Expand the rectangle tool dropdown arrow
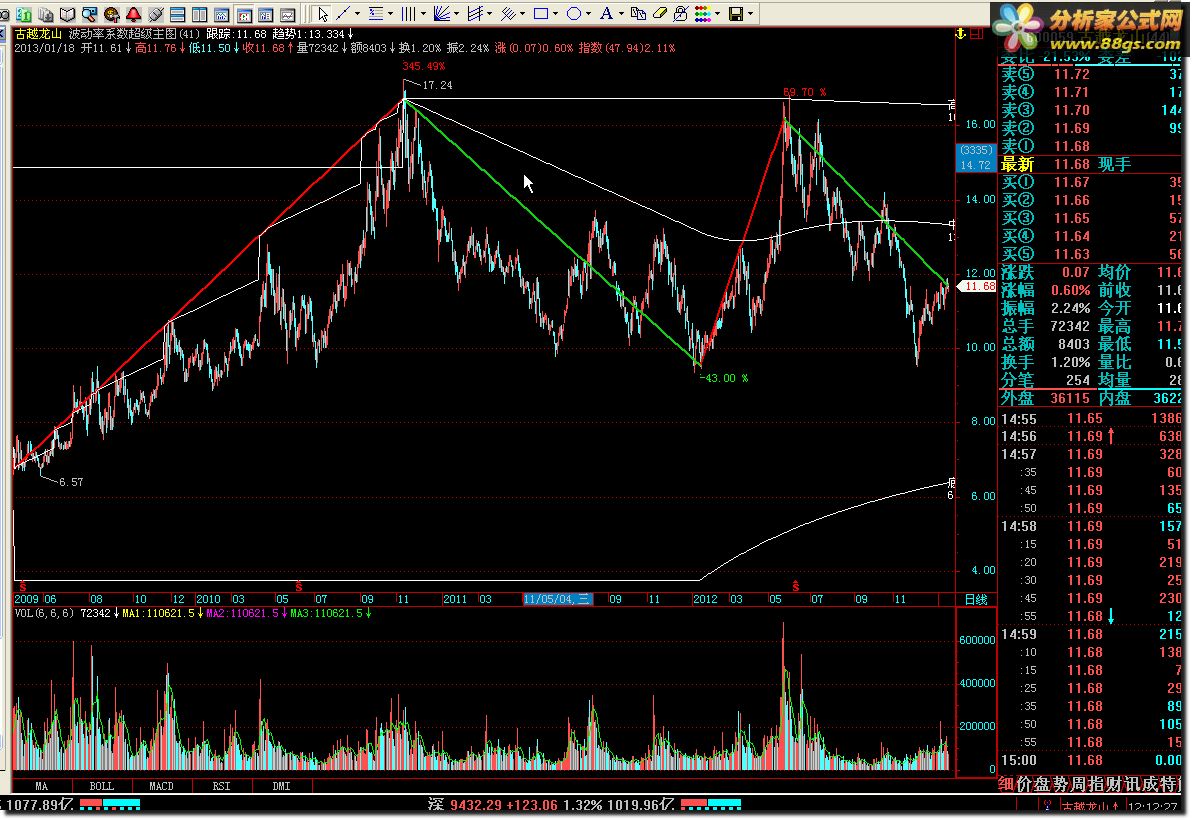This screenshot has width=1192, height=820. pos(556,14)
